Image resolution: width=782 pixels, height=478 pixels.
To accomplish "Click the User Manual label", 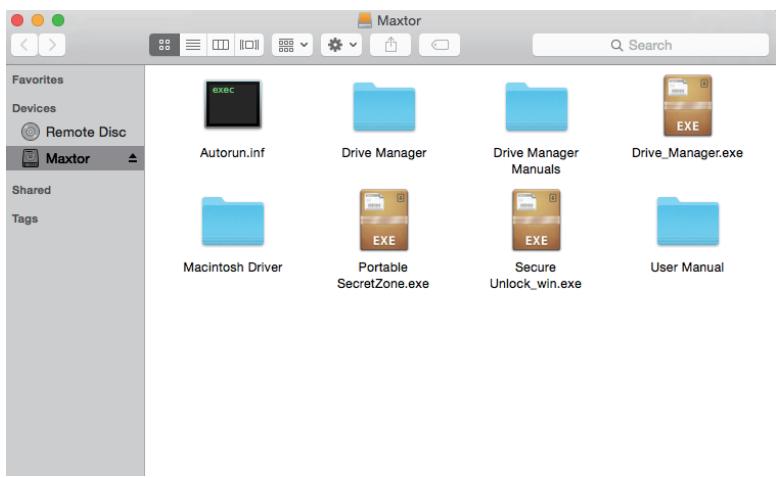I will [x=687, y=267].
